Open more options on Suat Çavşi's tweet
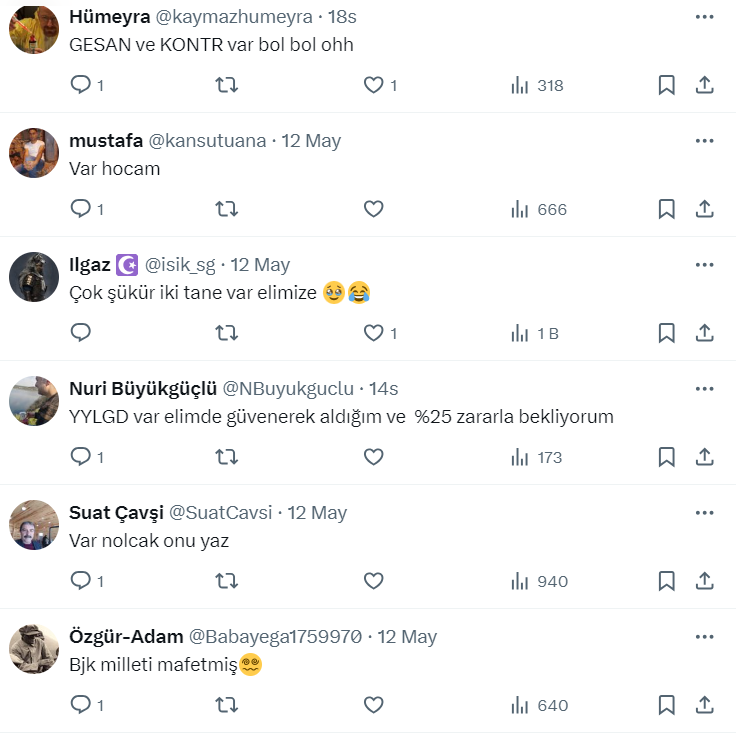This screenshot has height=735, width=736. [705, 513]
